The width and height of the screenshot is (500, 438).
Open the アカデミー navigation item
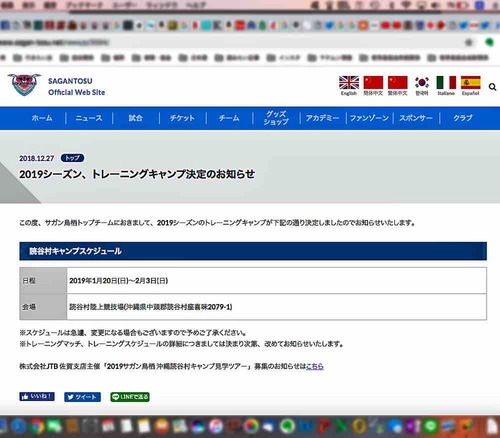322,118
